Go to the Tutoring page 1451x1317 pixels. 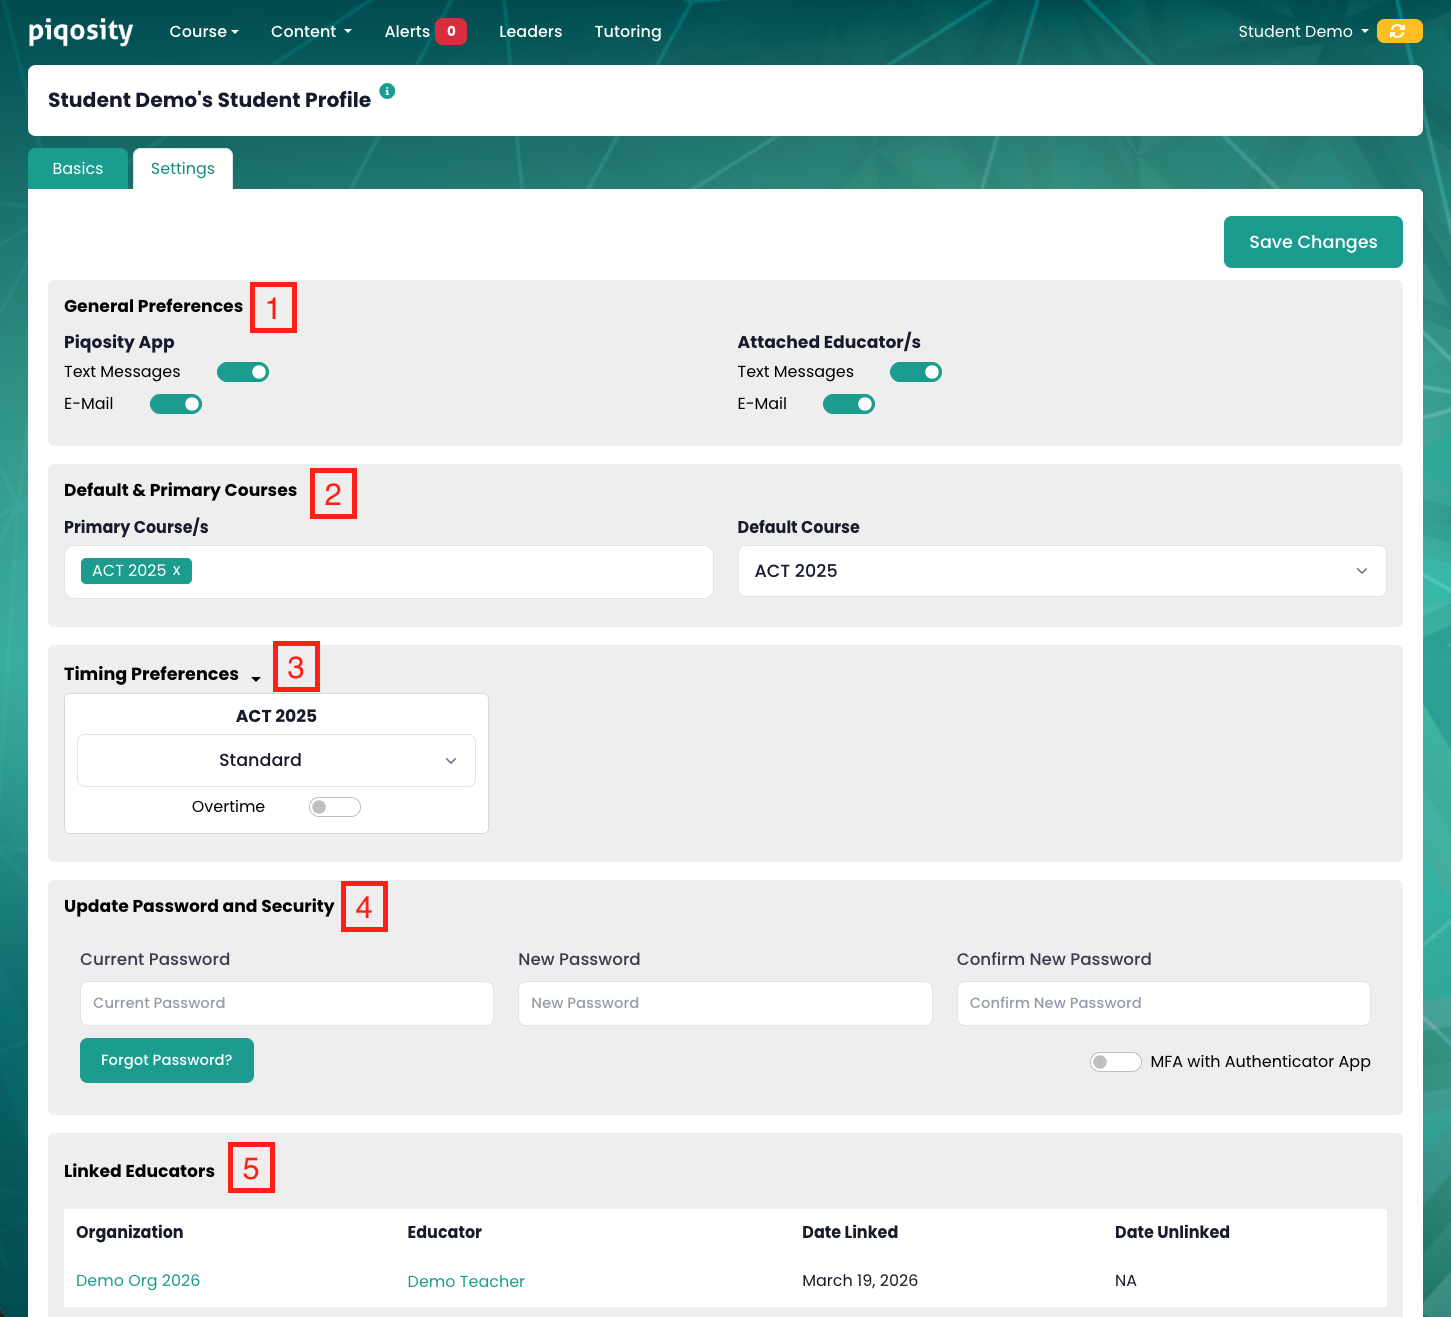point(628,31)
